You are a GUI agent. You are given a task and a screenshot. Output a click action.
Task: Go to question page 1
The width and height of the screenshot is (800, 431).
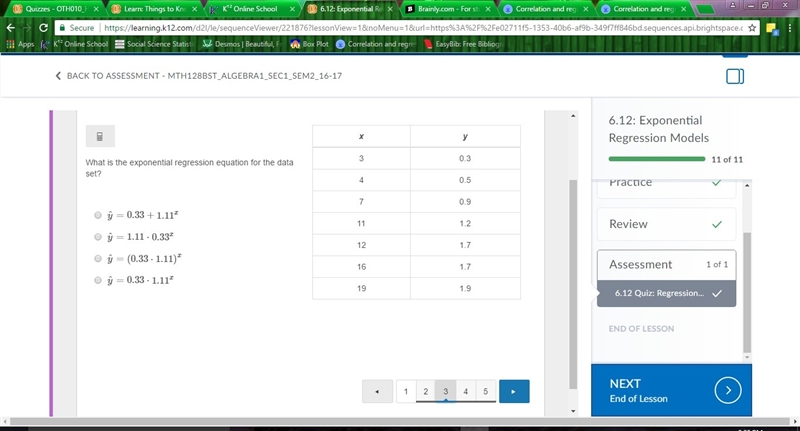(x=406, y=391)
